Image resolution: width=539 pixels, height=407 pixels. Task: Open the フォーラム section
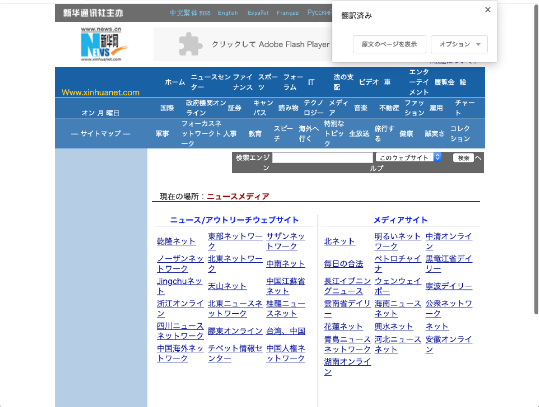(x=293, y=82)
